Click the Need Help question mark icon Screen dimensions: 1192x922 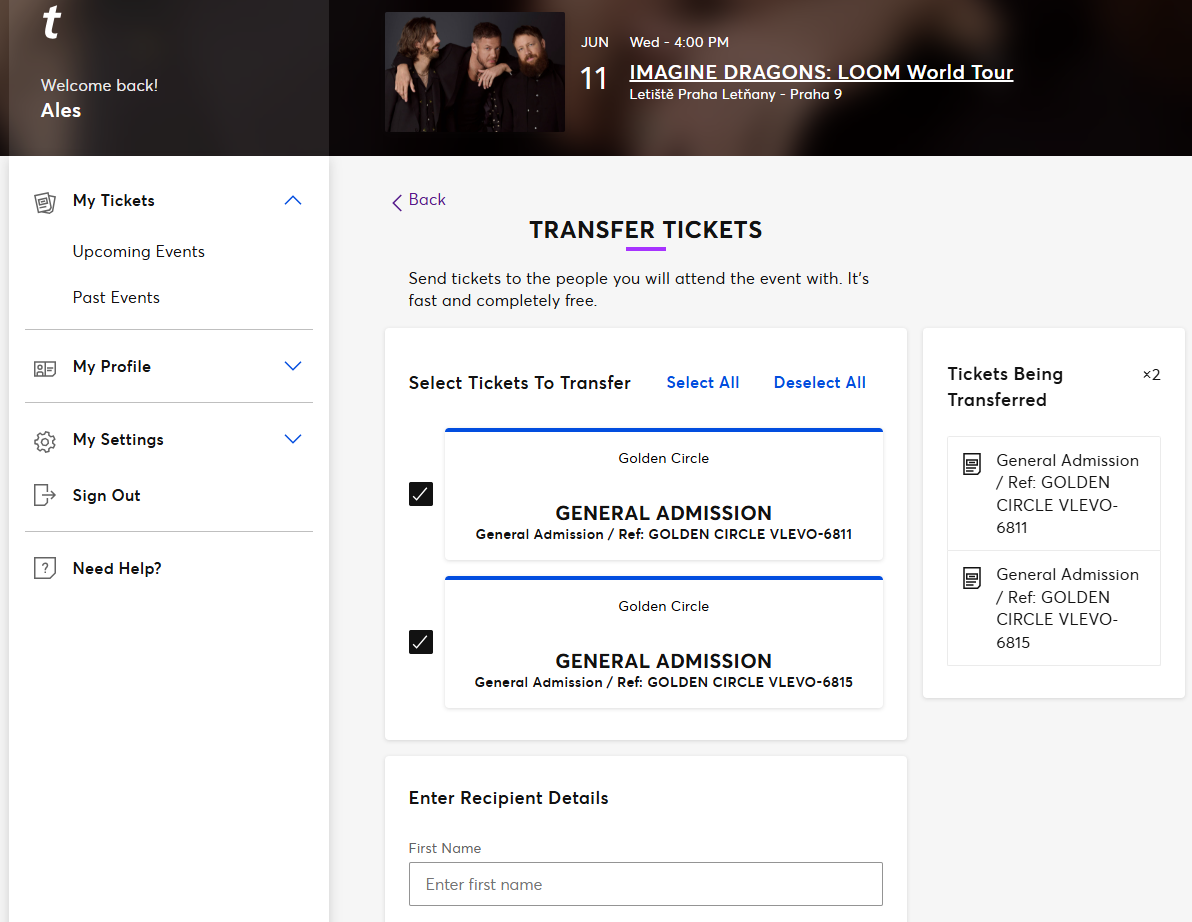(45, 568)
